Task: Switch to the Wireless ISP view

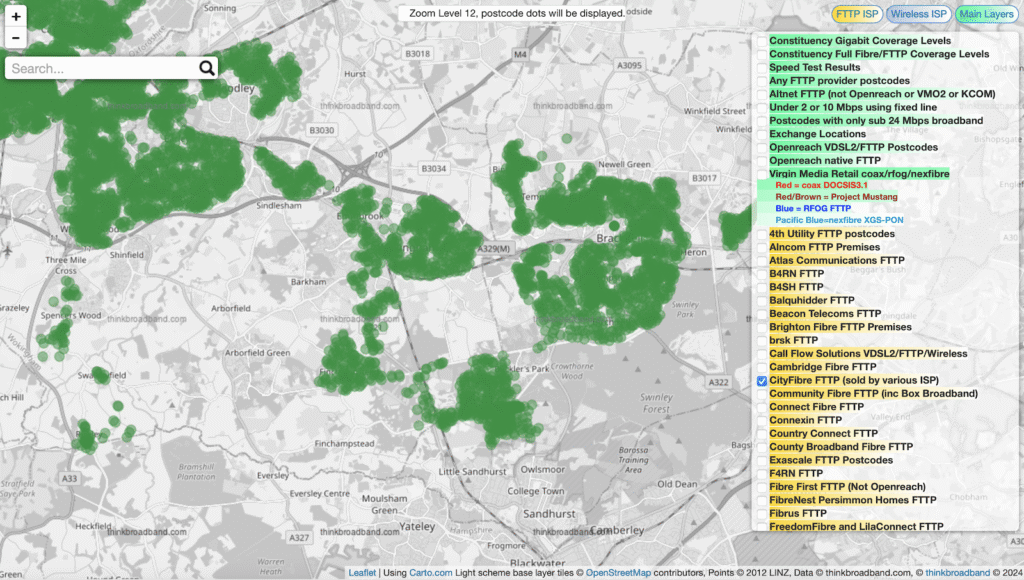Action: pos(918,14)
